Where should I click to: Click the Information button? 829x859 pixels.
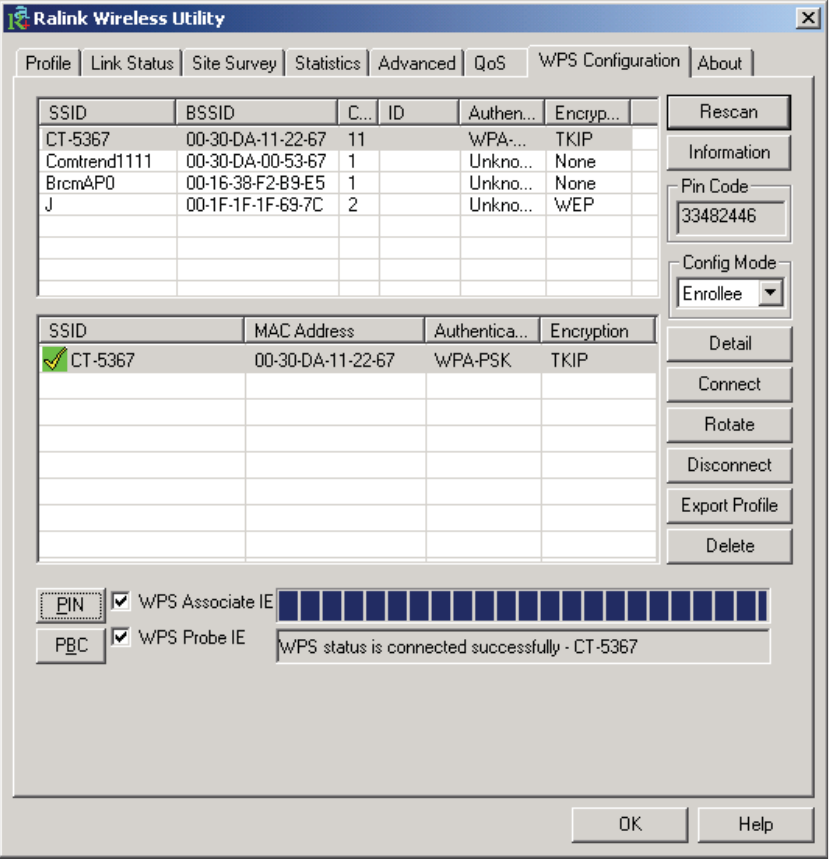click(x=729, y=152)
